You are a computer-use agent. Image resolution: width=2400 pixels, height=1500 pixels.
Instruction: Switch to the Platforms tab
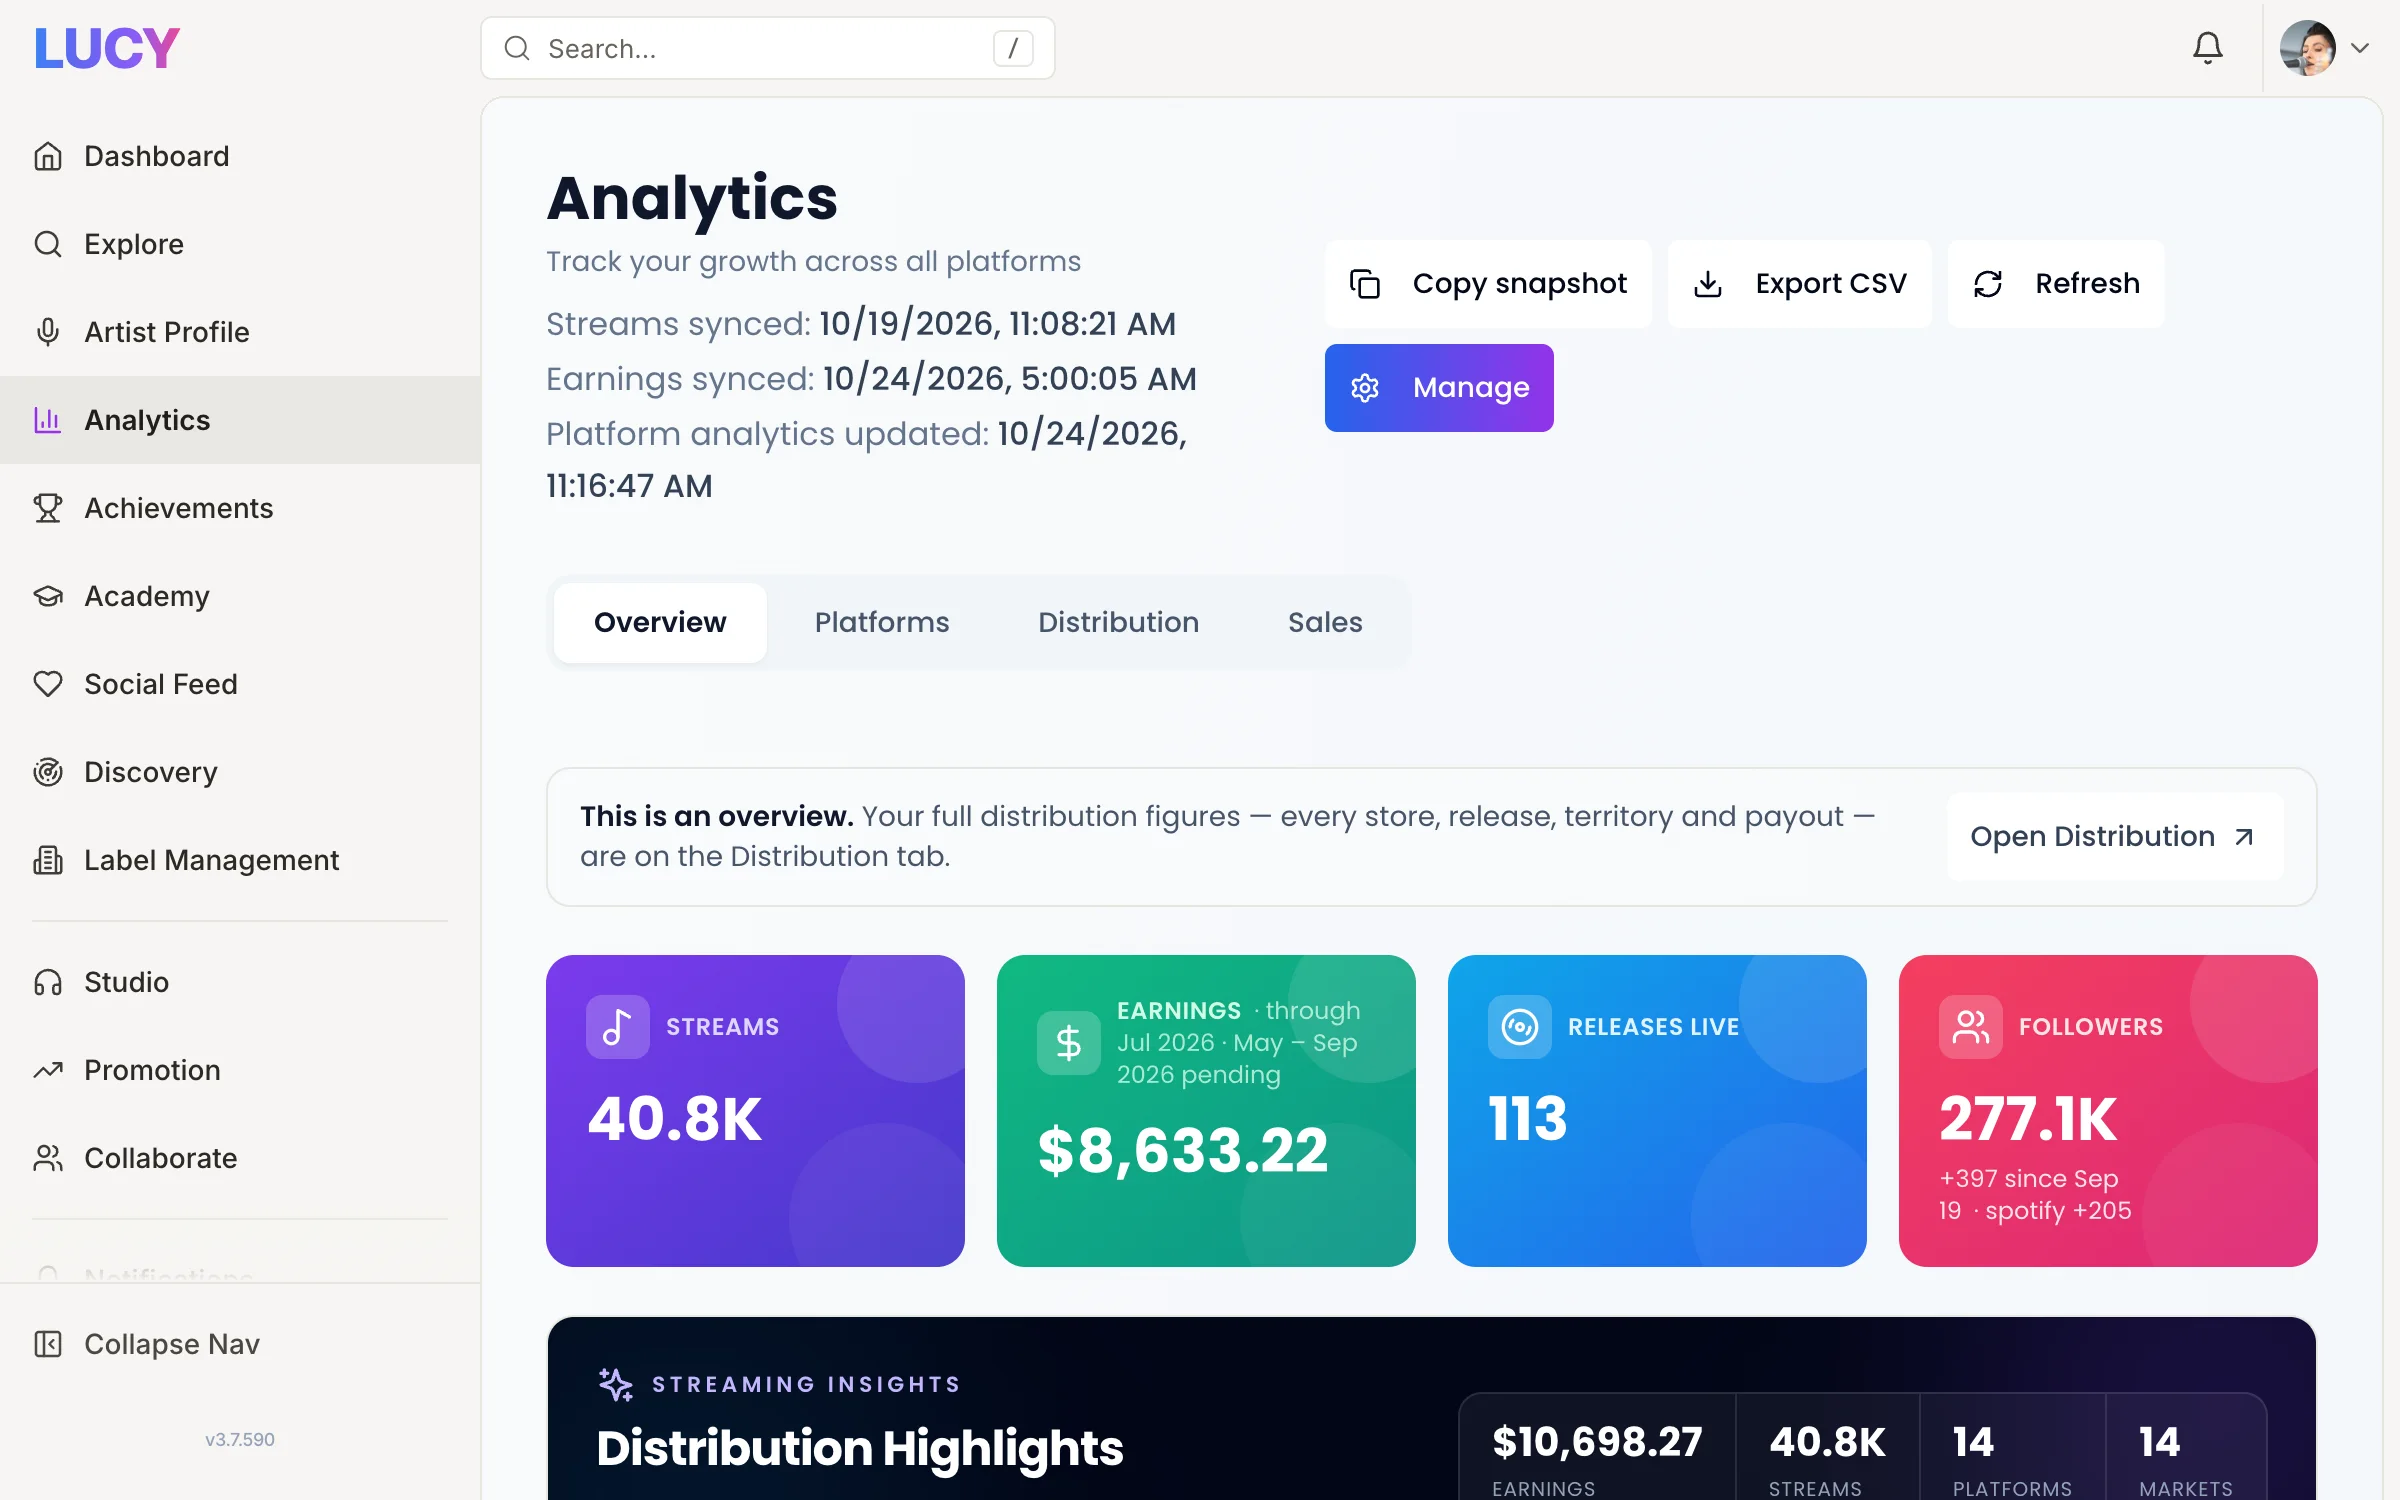882,622
